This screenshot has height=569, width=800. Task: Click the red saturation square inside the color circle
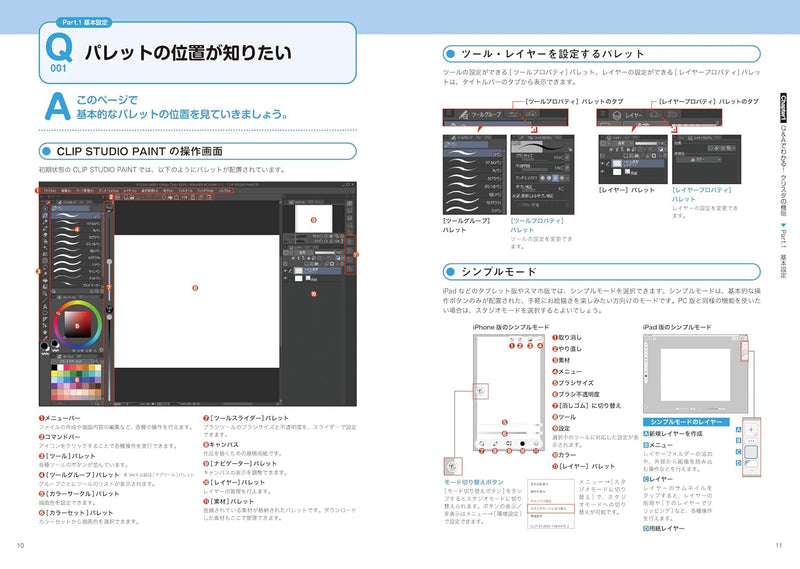pyautogui.click(x=78, y=325)
